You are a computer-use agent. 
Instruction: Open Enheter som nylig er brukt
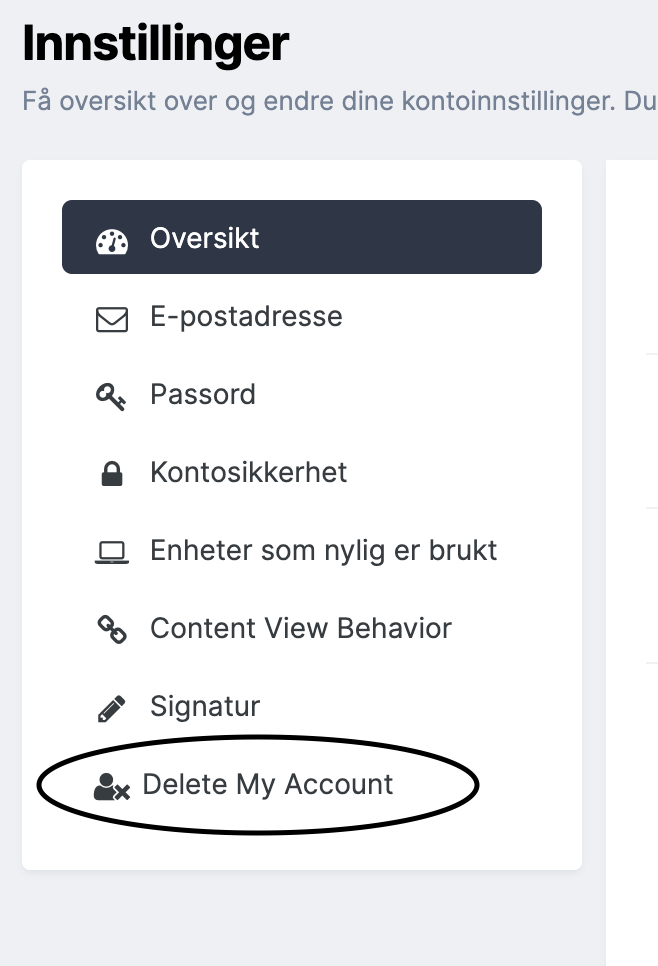323,550
